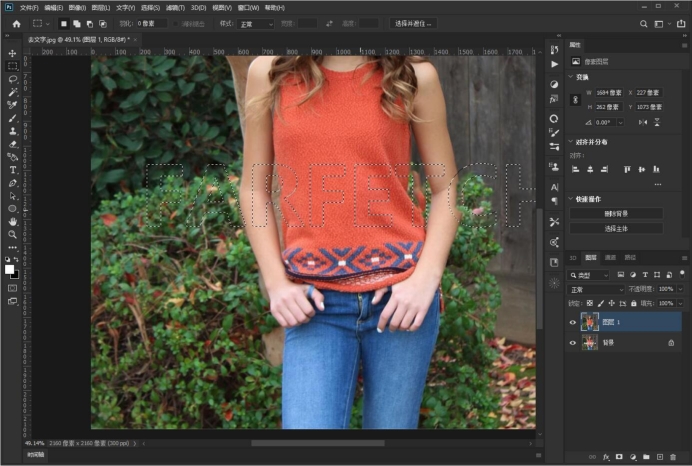
Task: Hide layer 图层 1 via eye icon
Action: pos(573,322)
